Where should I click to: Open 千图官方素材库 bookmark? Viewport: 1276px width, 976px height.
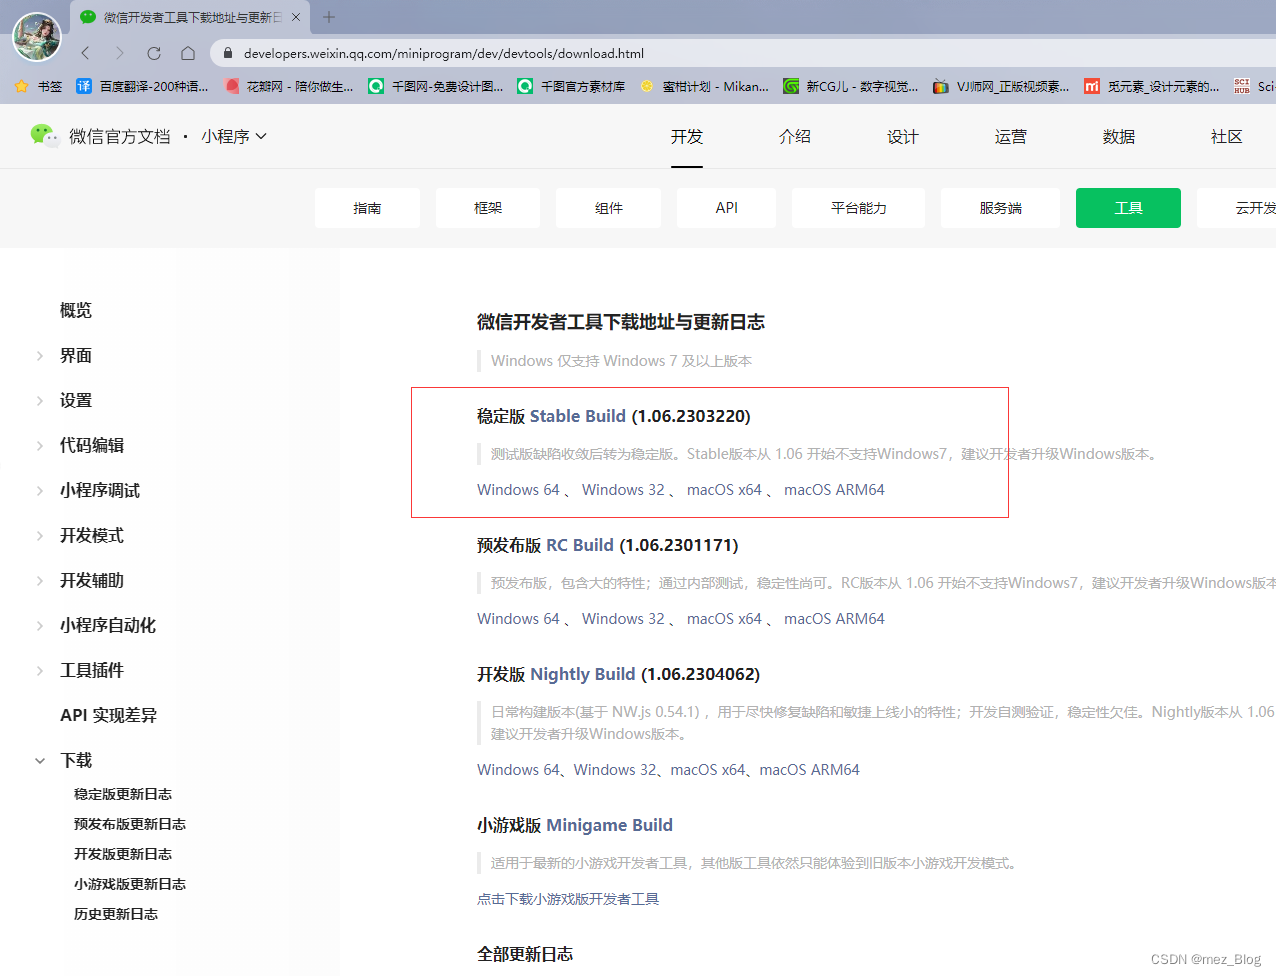pos(571,86)
